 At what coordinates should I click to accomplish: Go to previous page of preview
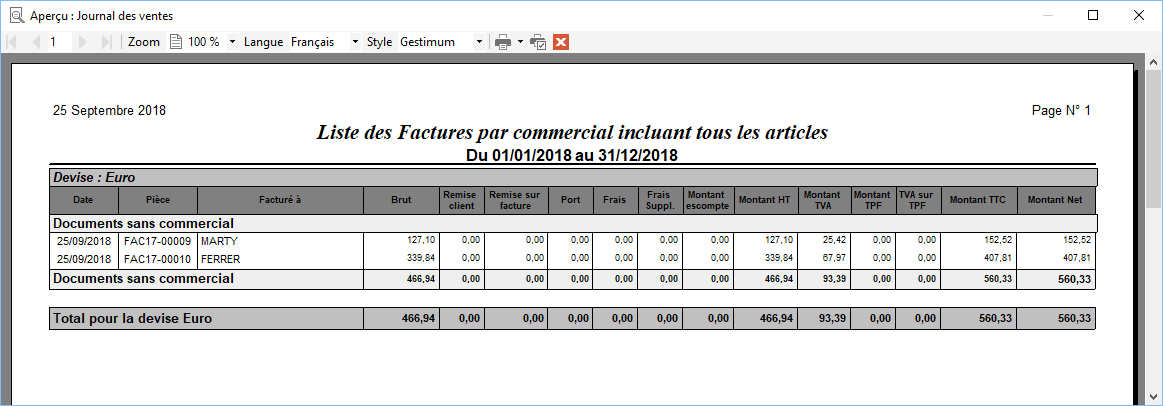(x=35, y=42)
